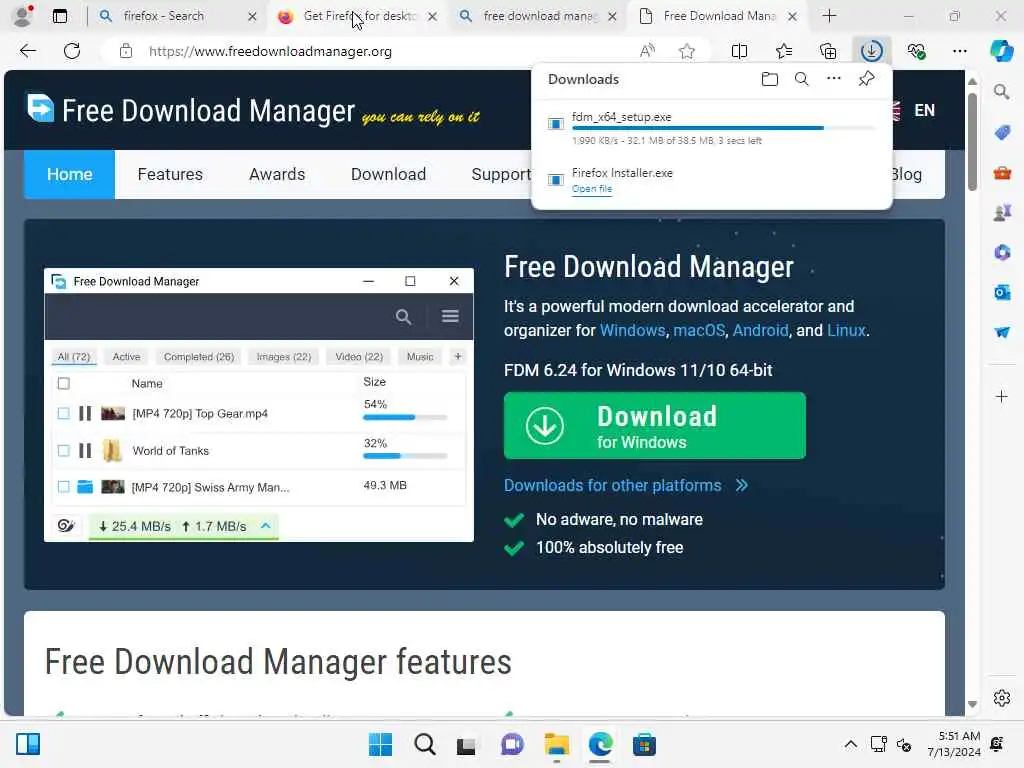Open the Home menu item on the site

coord(69,174)
